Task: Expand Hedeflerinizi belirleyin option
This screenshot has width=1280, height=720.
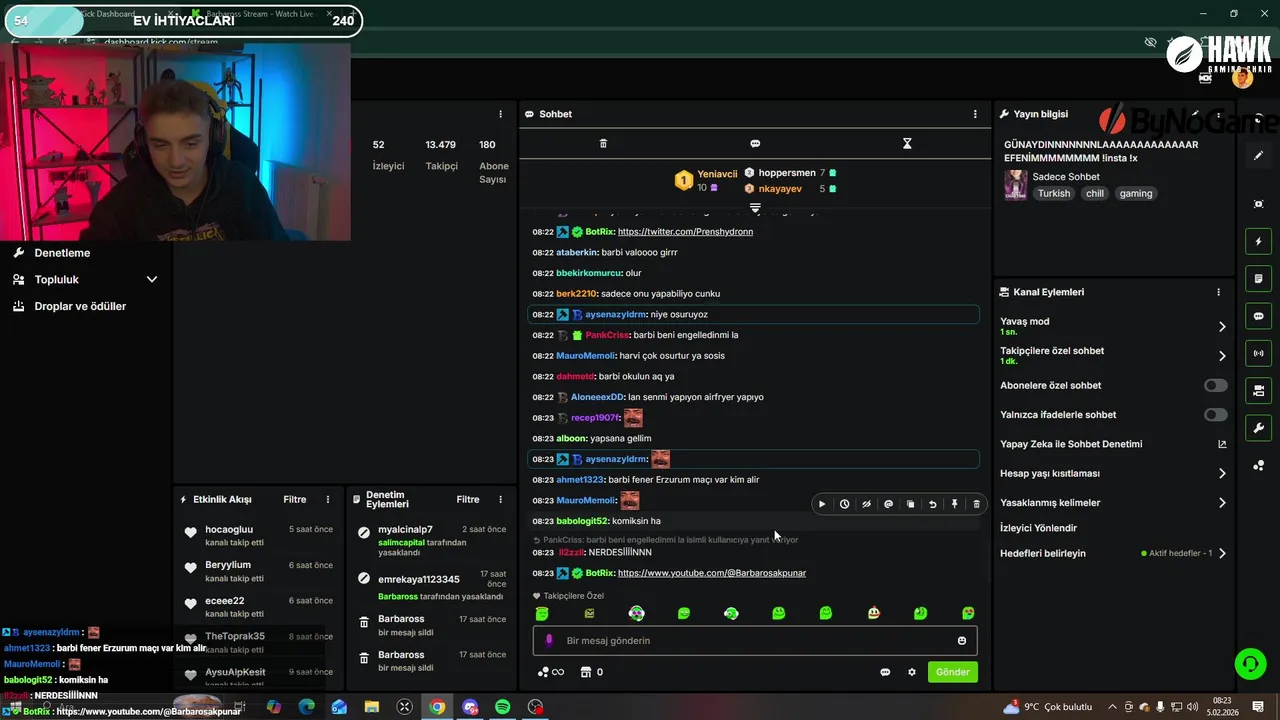Action: click(1222, 553)
